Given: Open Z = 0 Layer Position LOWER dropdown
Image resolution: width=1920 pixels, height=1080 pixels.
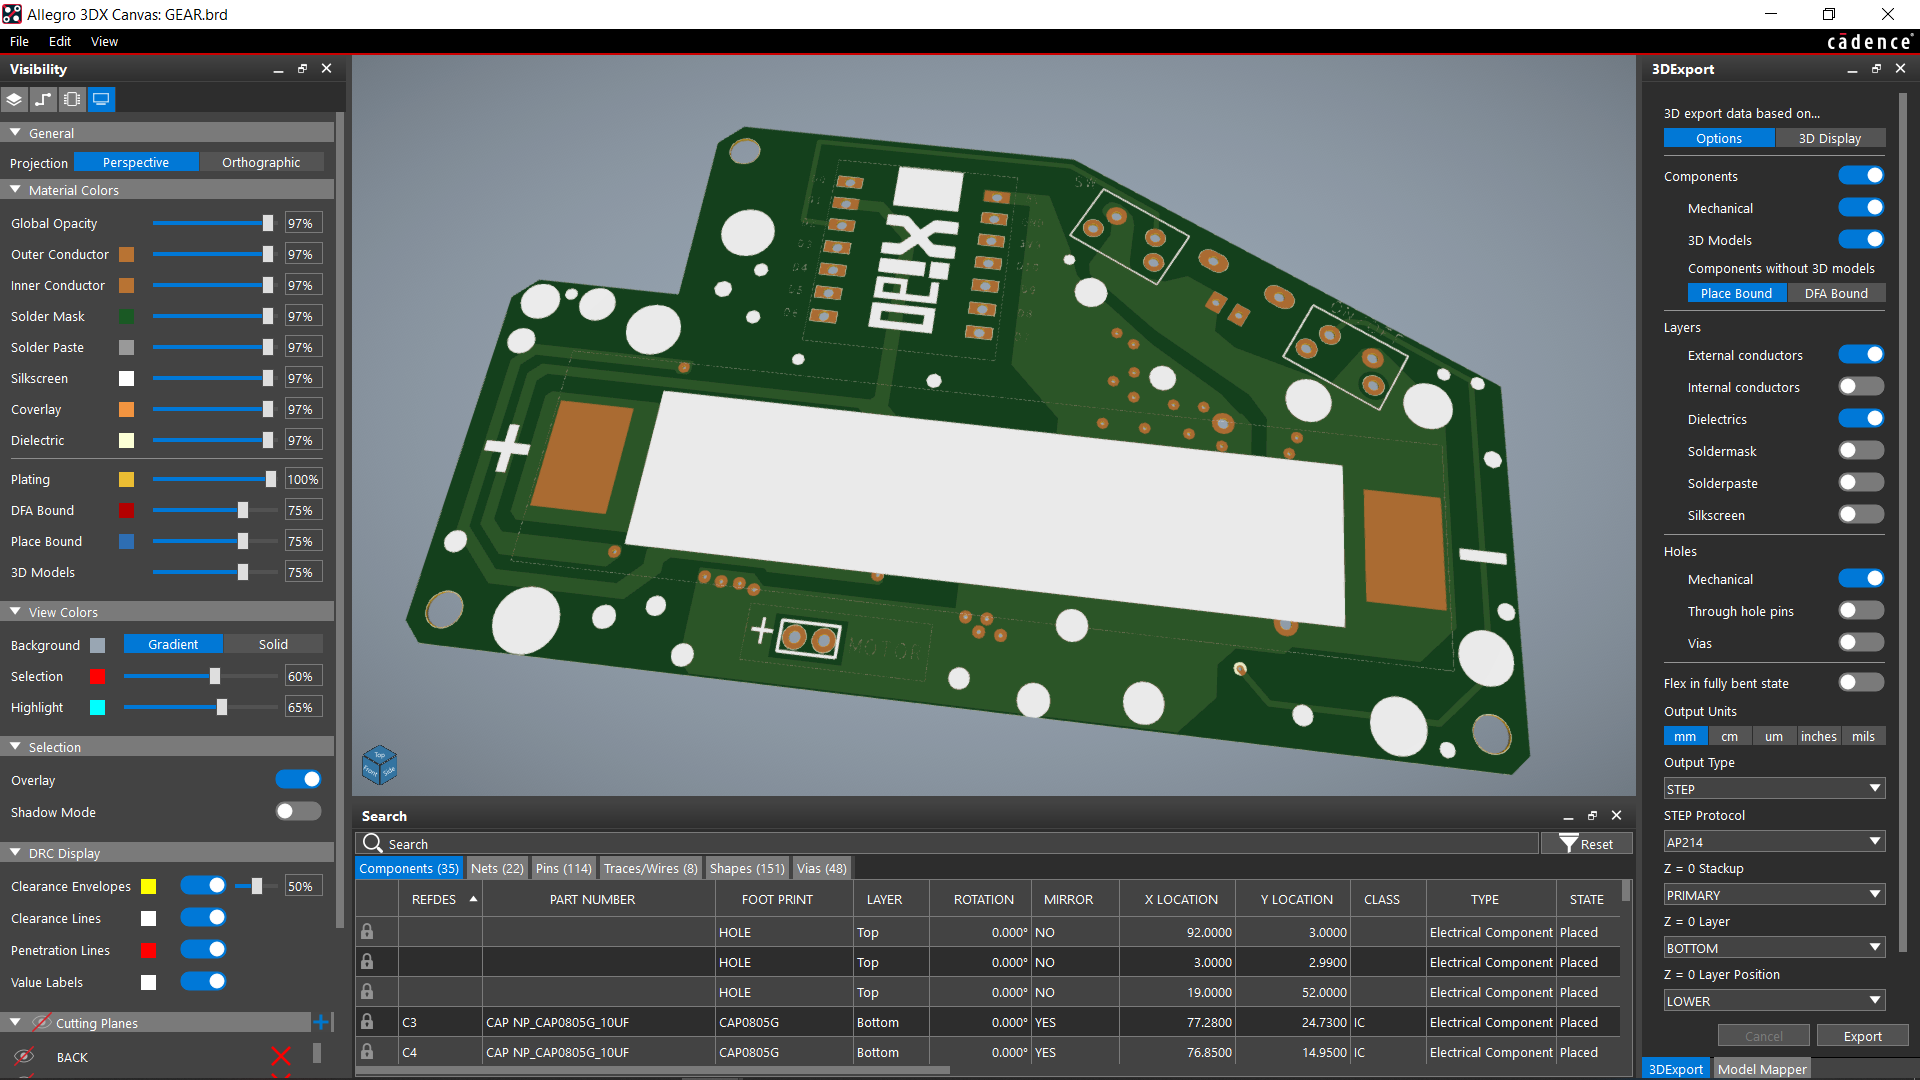Looking at the screenshot, I should (x=1774, y=1001).
